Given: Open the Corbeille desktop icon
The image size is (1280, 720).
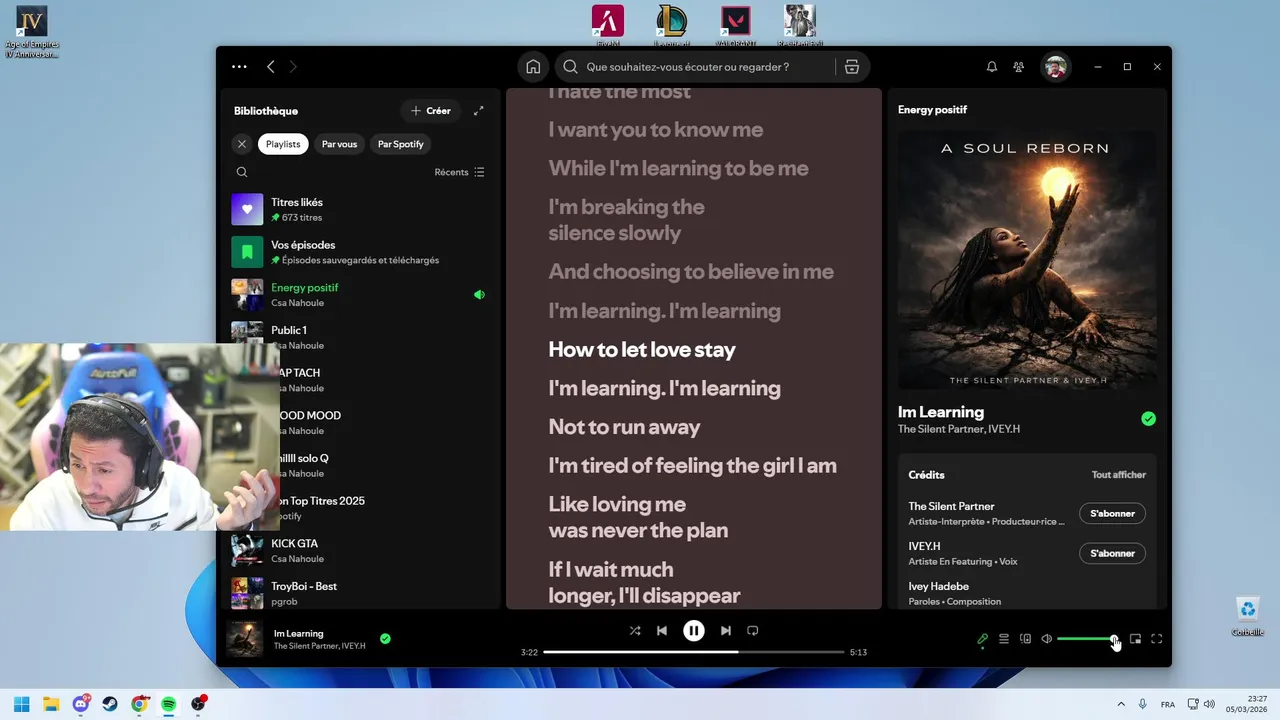Looking at the screenshot, I should (x=1247, y=616).
